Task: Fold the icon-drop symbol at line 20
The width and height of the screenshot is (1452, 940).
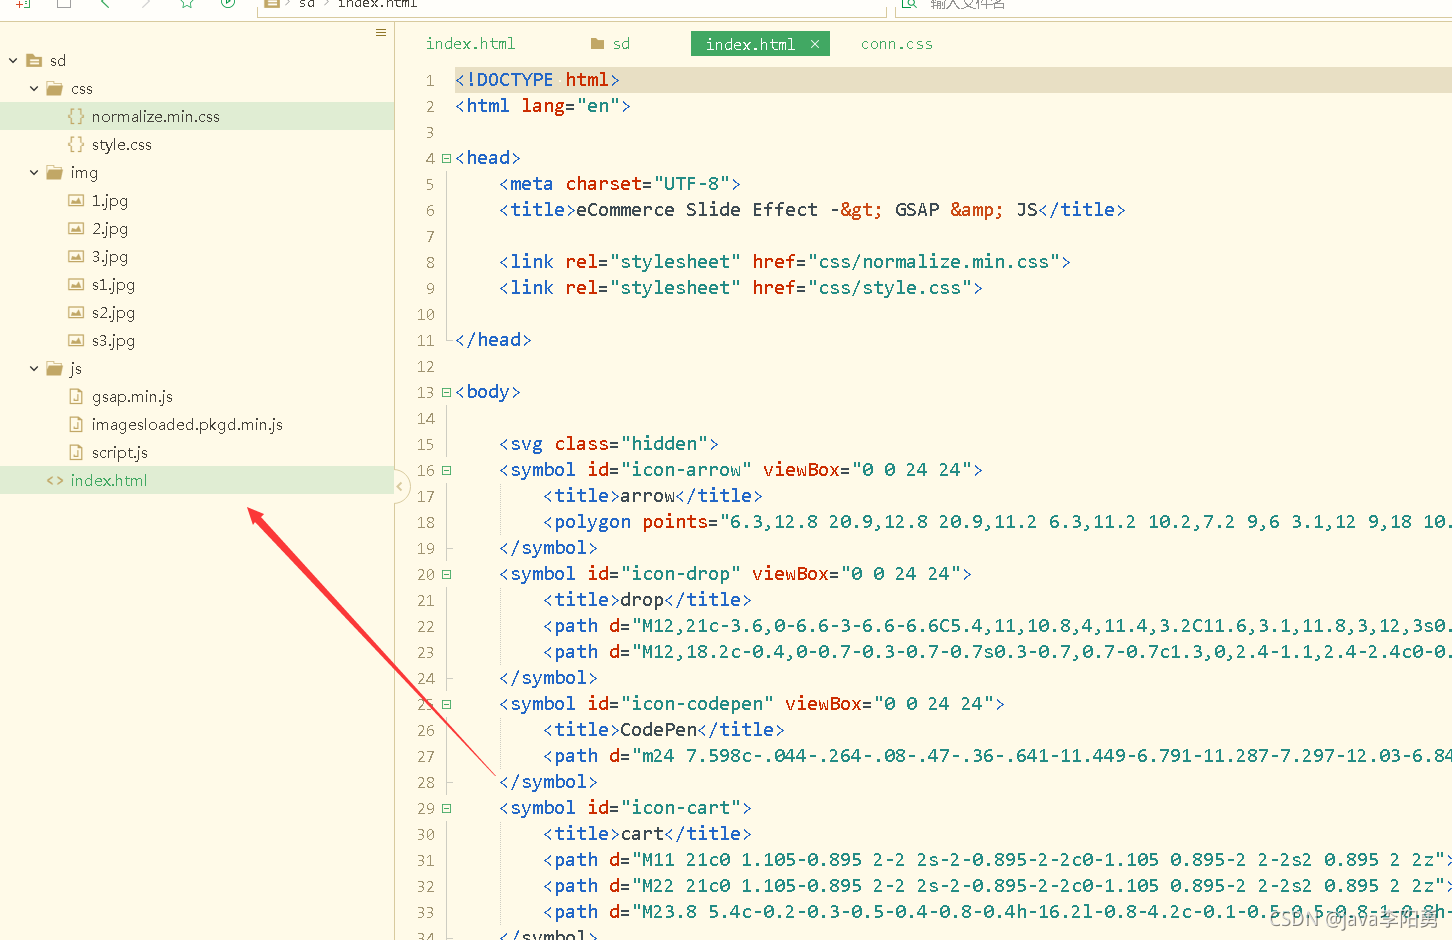Action: click(446, 574)
